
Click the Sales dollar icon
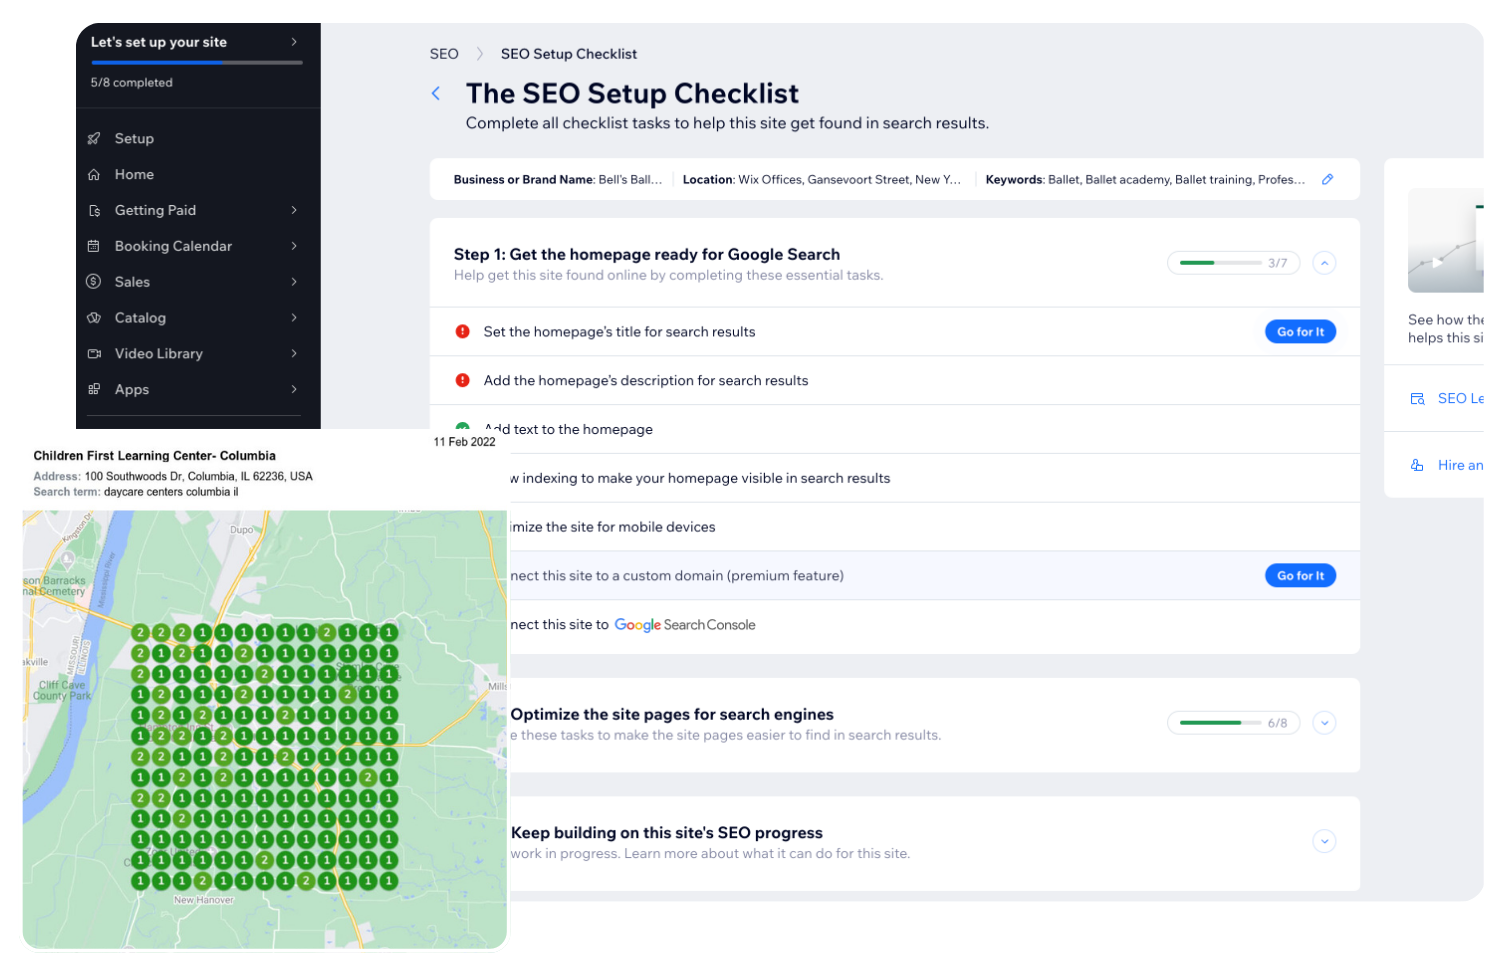[94, 282]
